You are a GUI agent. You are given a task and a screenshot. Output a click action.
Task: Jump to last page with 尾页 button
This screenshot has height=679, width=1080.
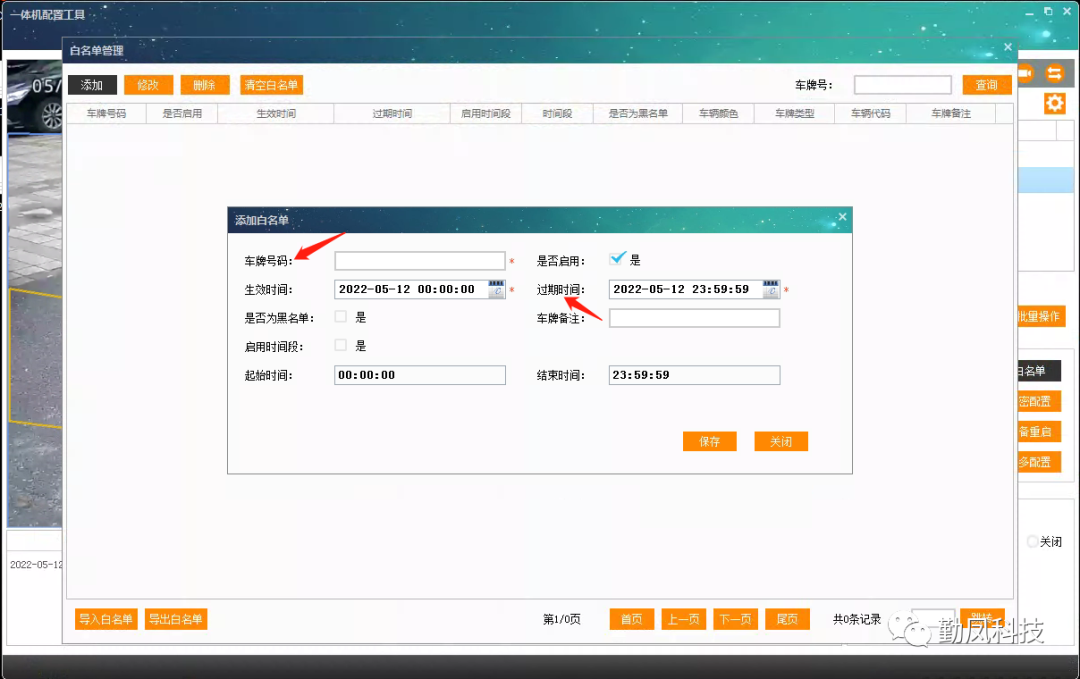[787, 618]
